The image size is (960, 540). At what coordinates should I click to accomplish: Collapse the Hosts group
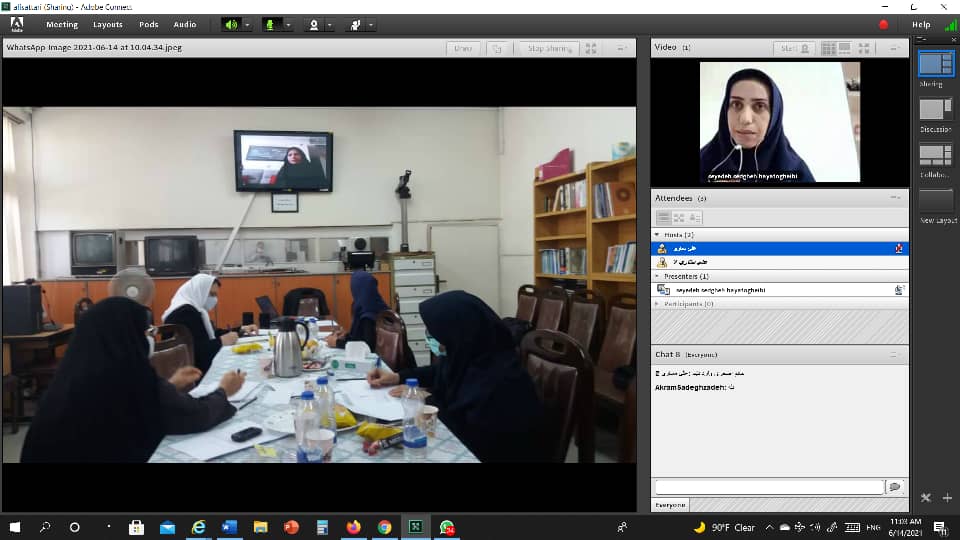coord(657,234)
